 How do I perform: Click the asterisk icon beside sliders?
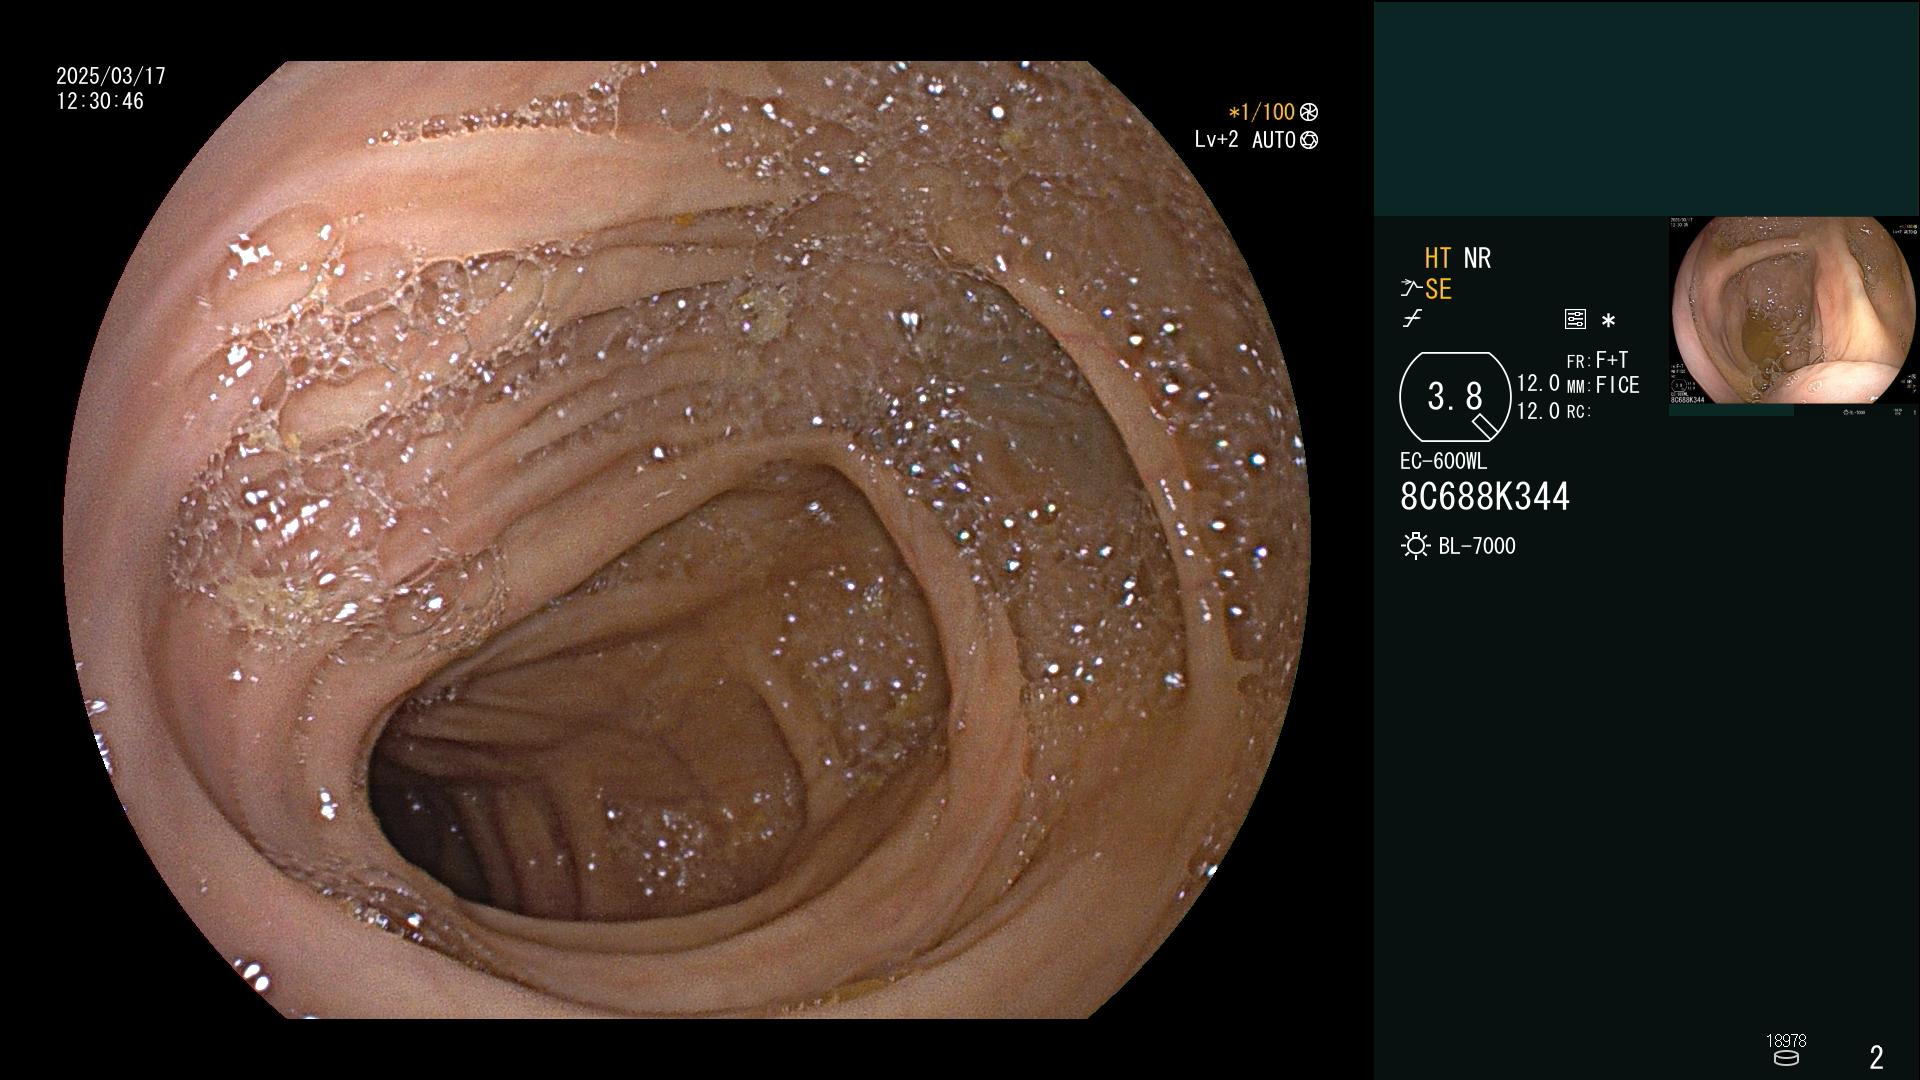[1608, 321]
